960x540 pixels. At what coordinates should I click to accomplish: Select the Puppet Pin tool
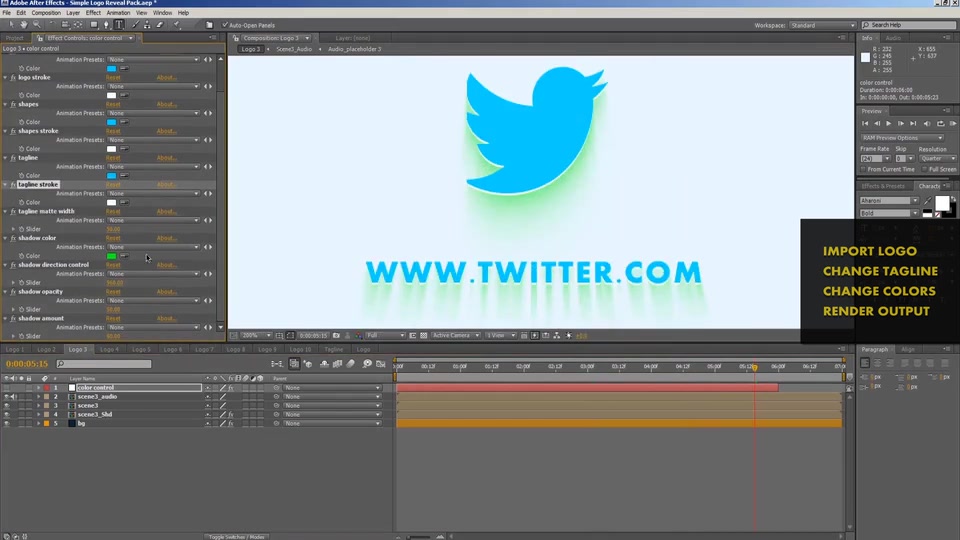177,25
